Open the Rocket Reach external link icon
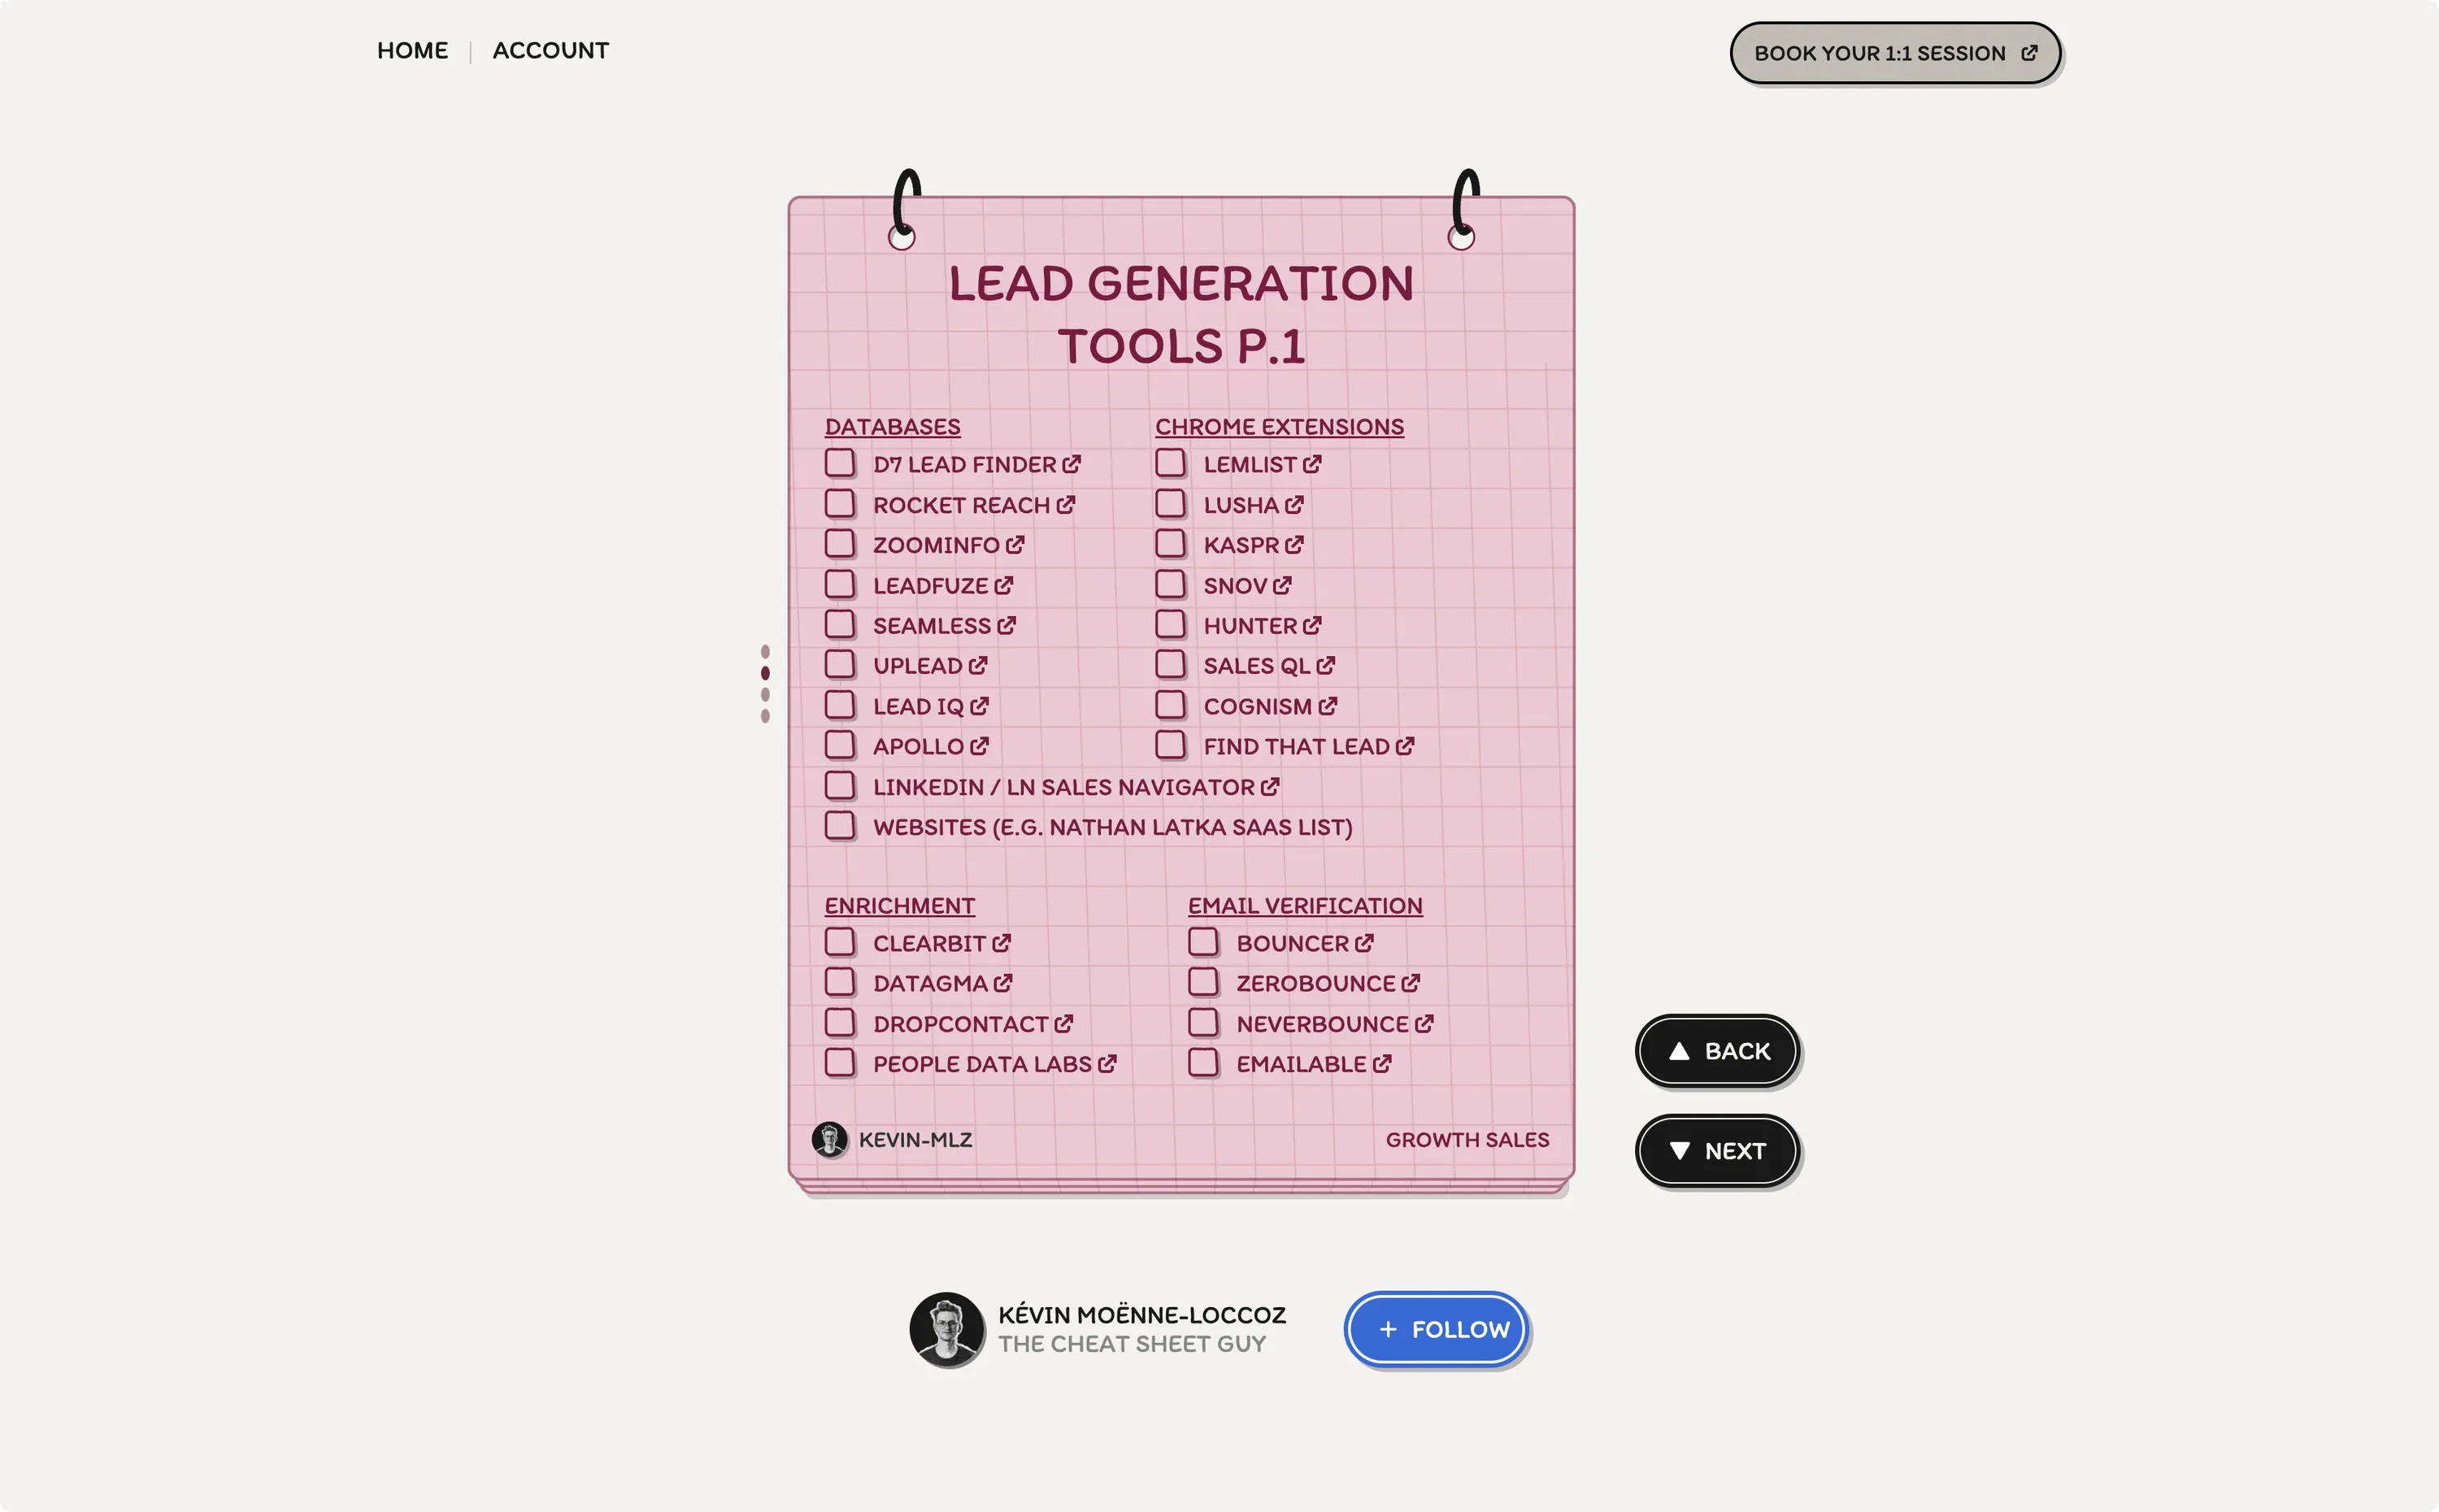 [x=1067, y=503]
